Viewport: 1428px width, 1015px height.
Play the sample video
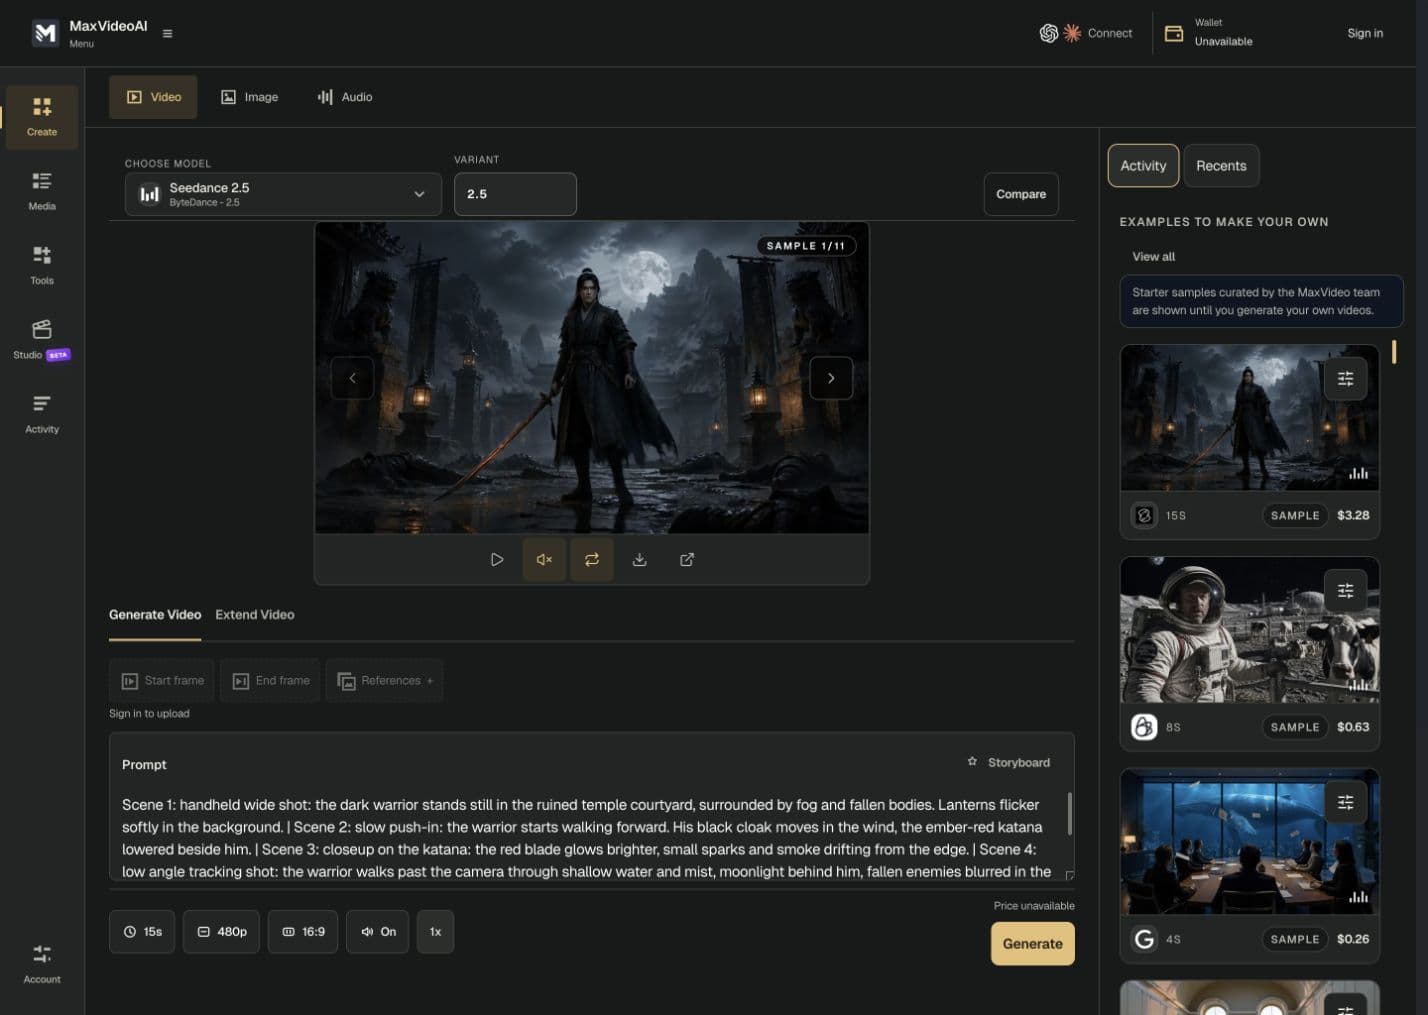click(x=497, y=560)
